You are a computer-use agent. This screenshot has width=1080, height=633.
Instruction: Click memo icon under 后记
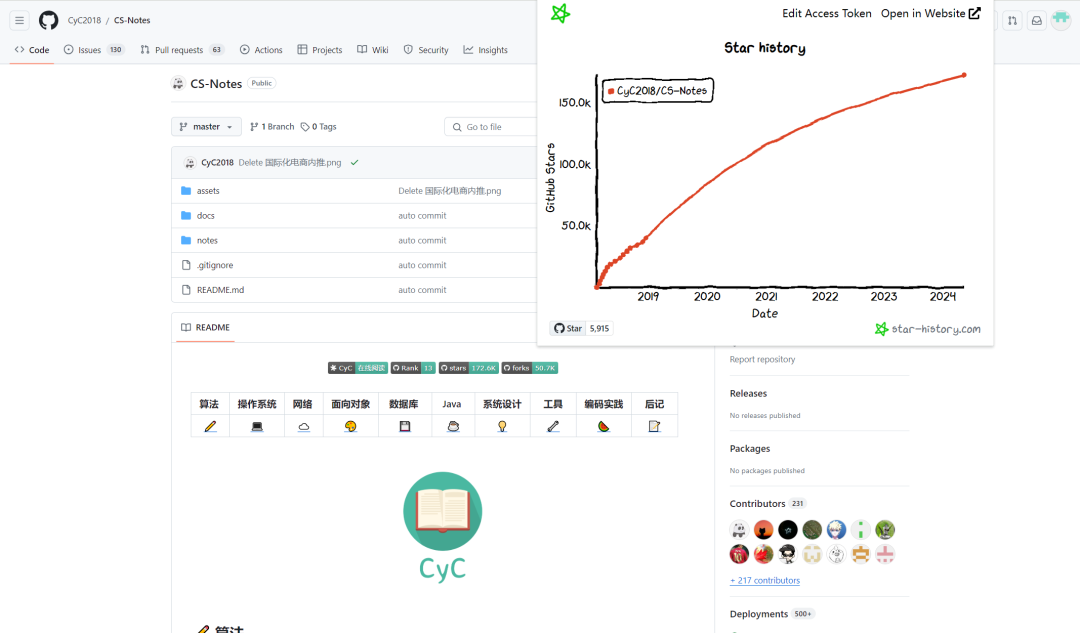(x=654, y=426)
